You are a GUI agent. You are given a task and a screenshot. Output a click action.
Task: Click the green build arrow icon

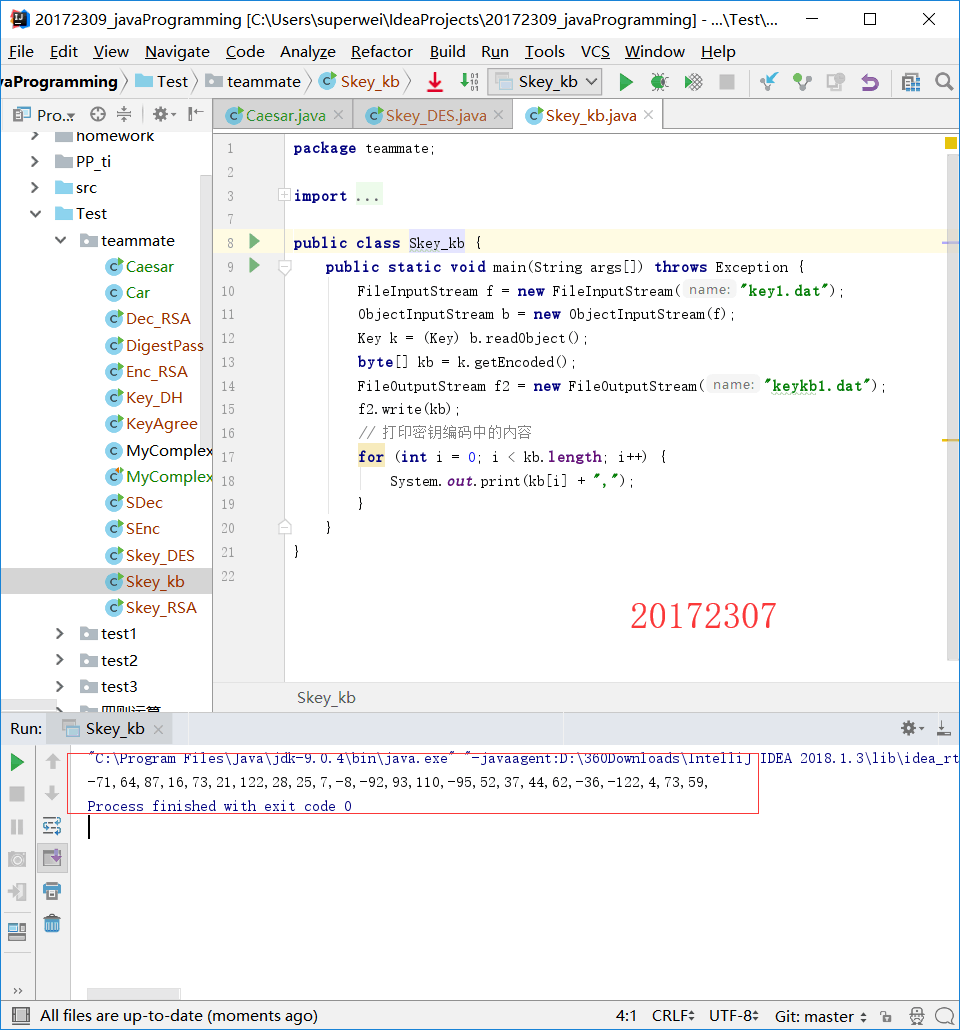469,82
